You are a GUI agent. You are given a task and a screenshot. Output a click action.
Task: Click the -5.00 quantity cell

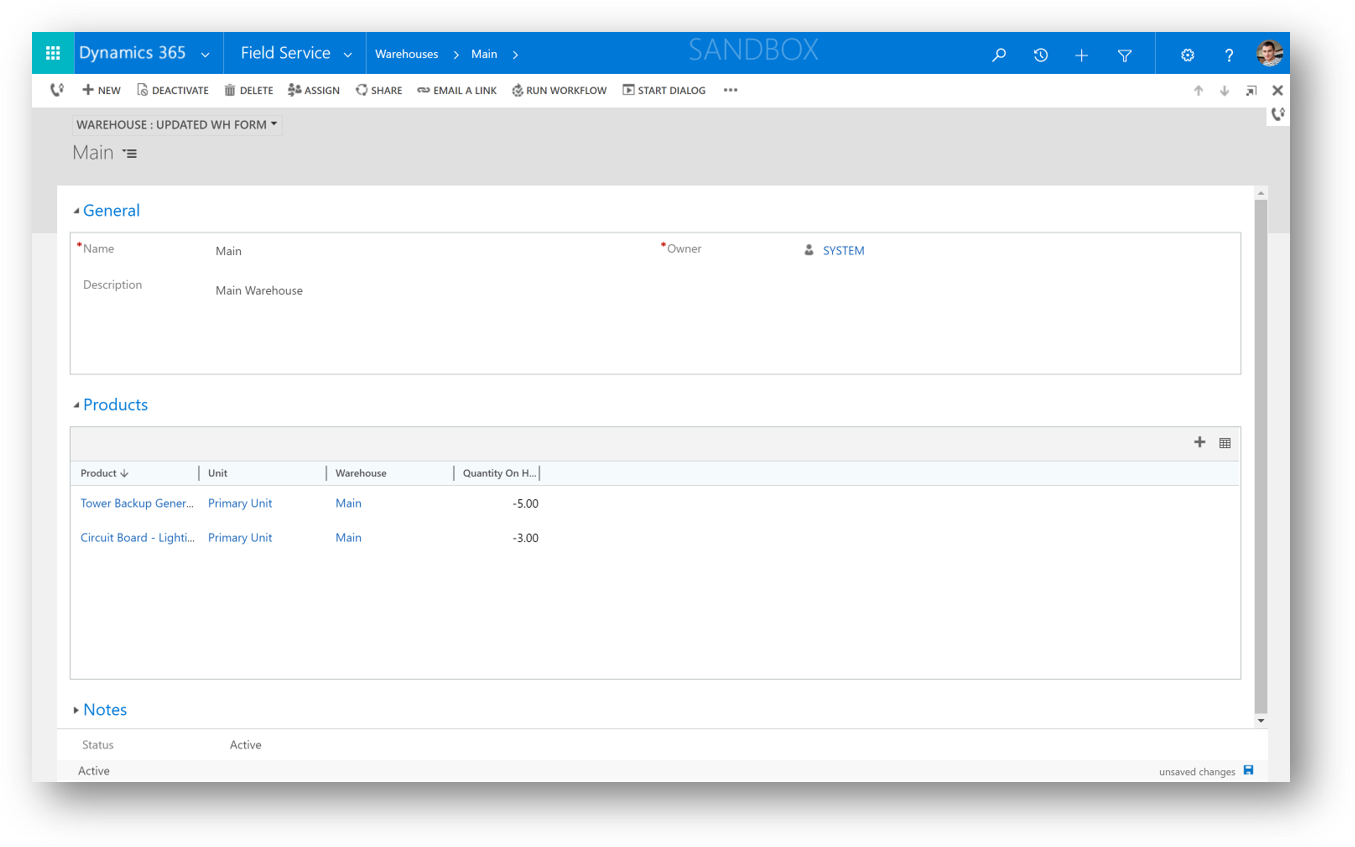[525, 503]
